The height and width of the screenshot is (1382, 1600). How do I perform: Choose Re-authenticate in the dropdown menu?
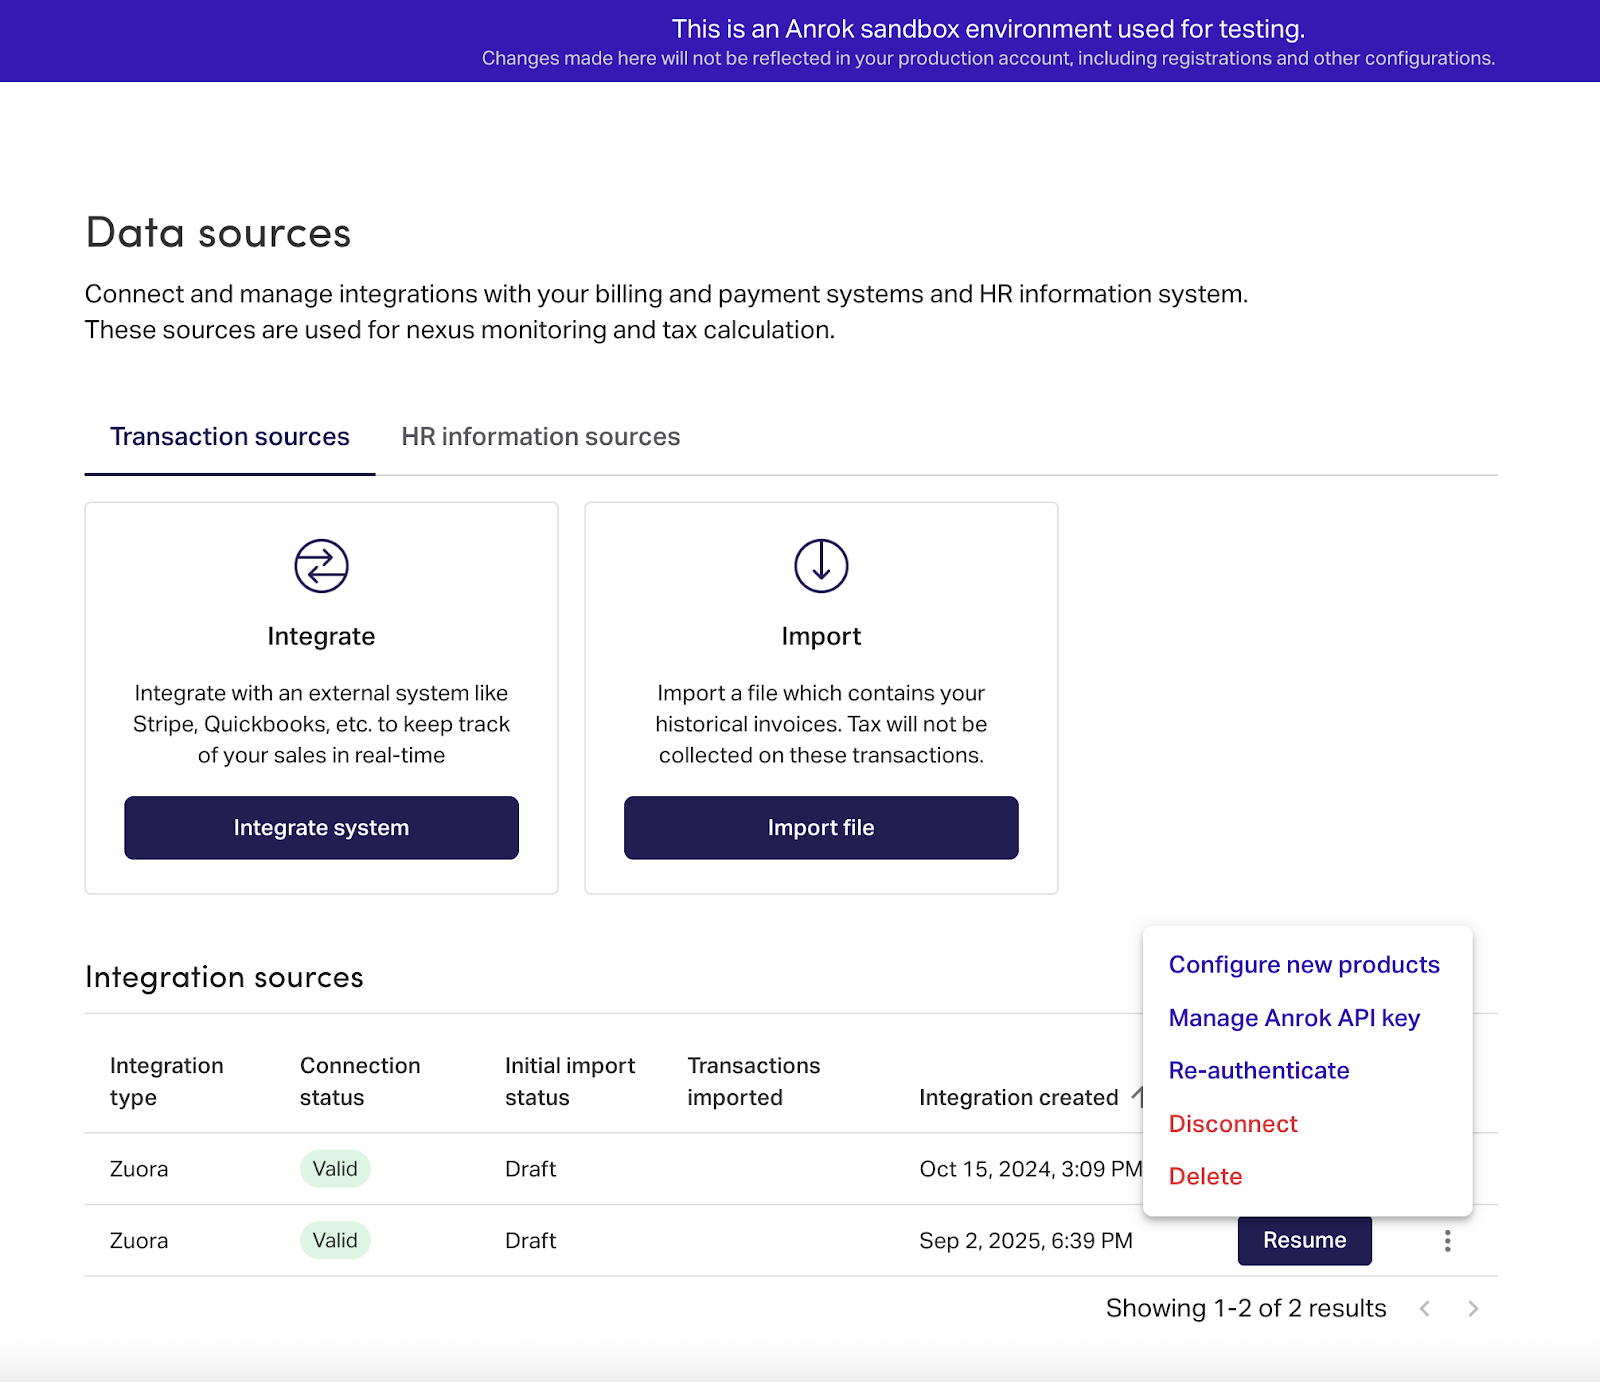pyautogui.click(x=1259, y=1071)
